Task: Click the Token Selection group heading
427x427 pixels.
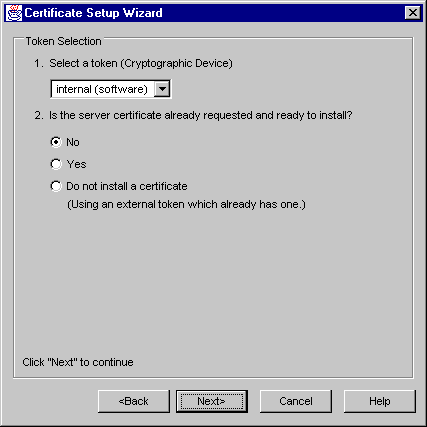Action: point(63,41)
